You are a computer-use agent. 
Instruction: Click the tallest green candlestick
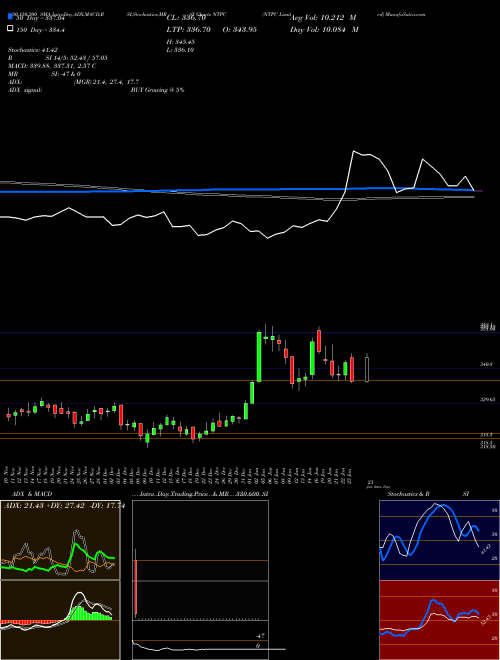coord(259,357)
